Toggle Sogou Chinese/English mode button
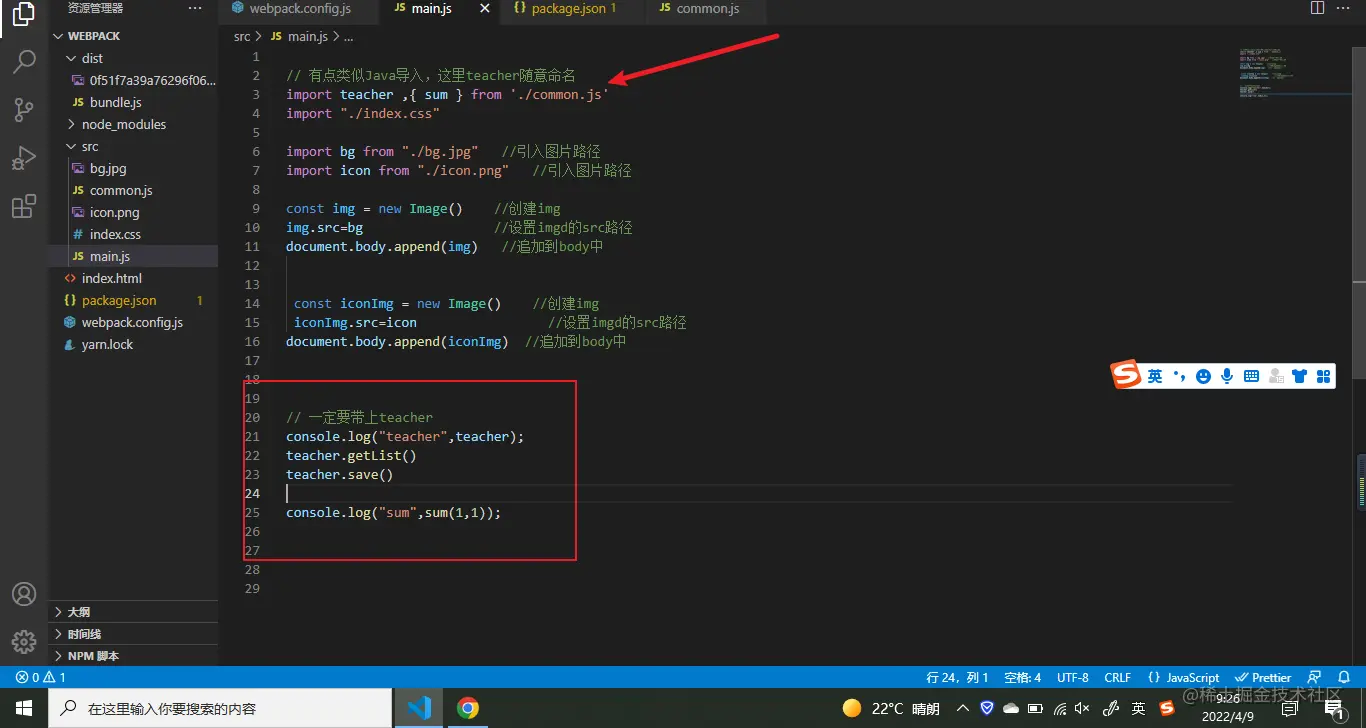Viewport: 1366px width, 728px height. (x=1155, y=376)
